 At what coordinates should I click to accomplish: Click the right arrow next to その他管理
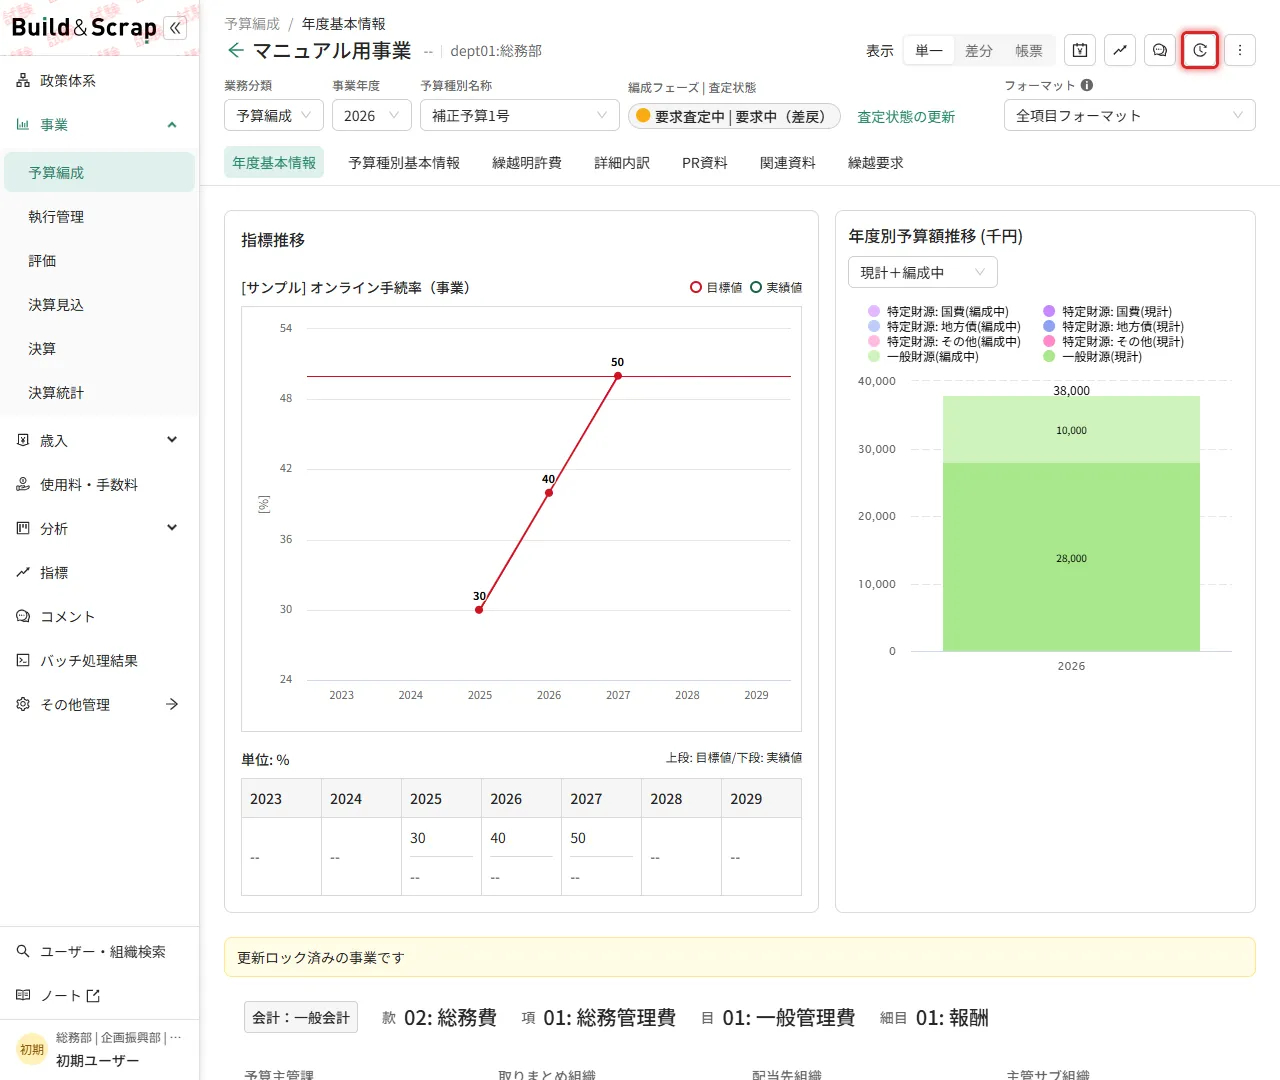pos(172,704)
